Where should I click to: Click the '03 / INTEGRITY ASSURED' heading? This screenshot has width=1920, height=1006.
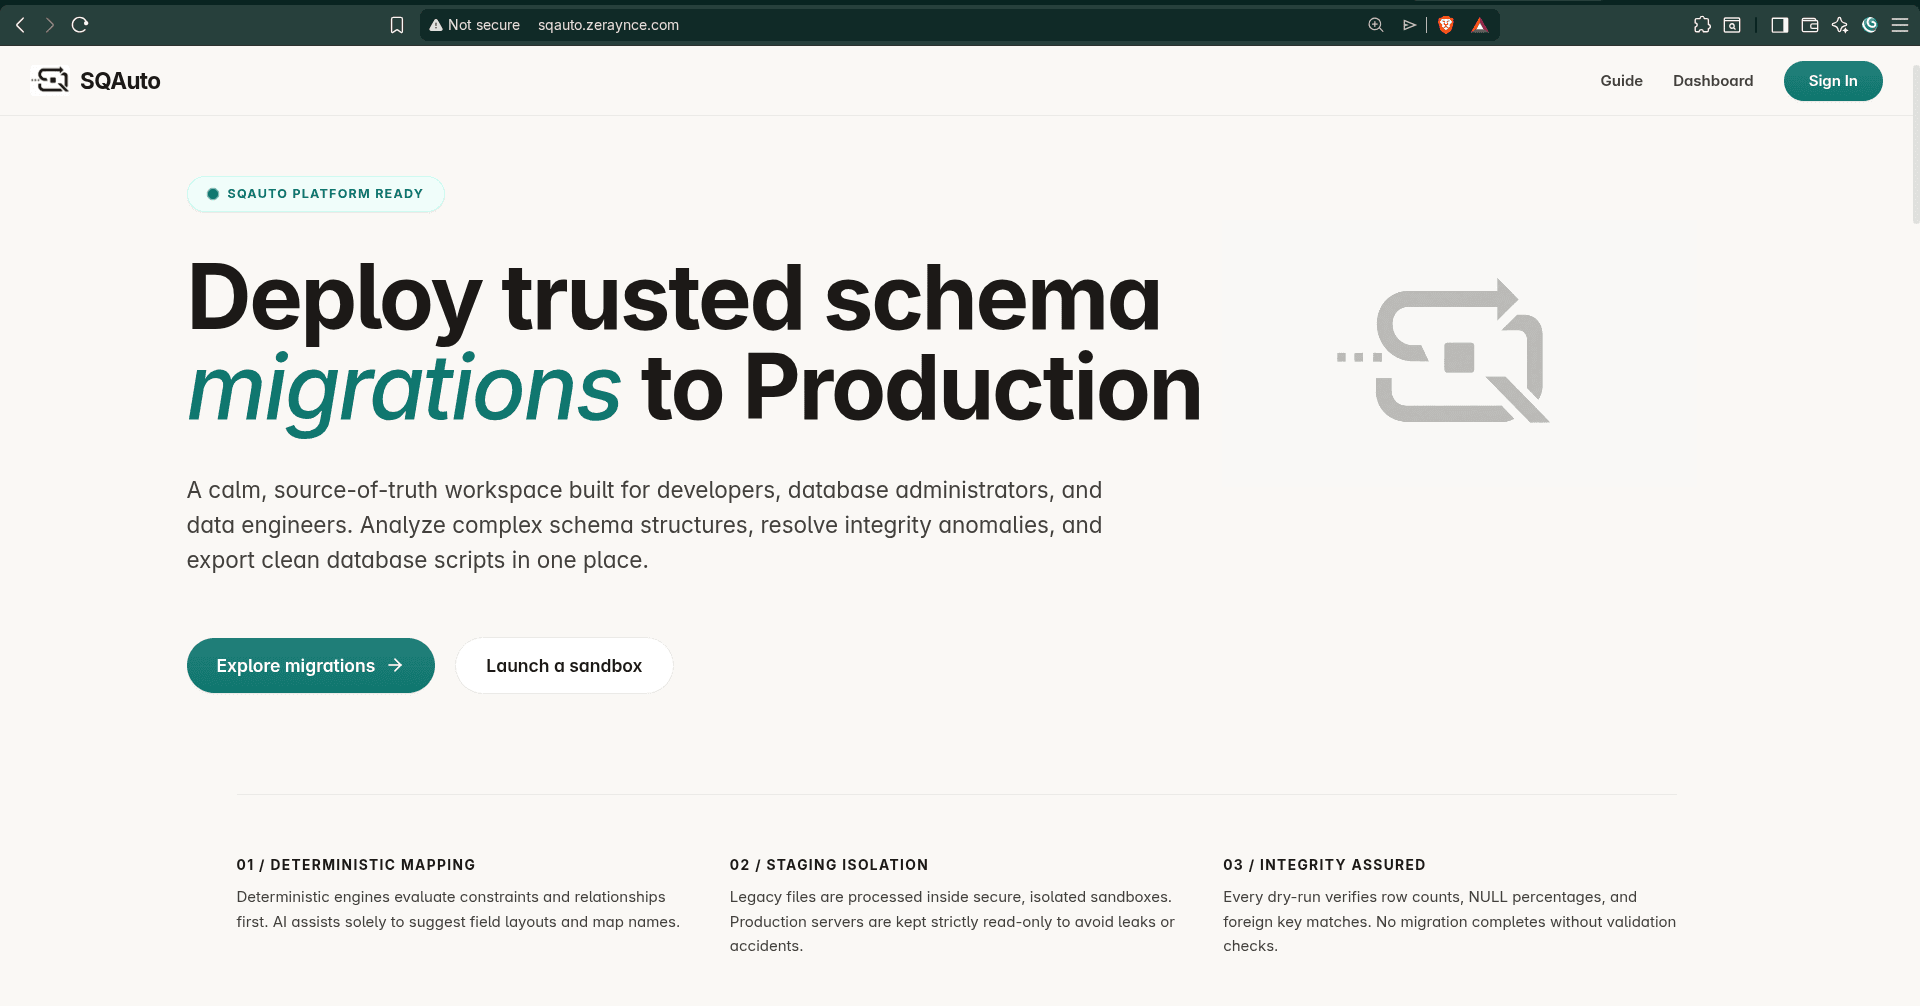(1324, 865)
